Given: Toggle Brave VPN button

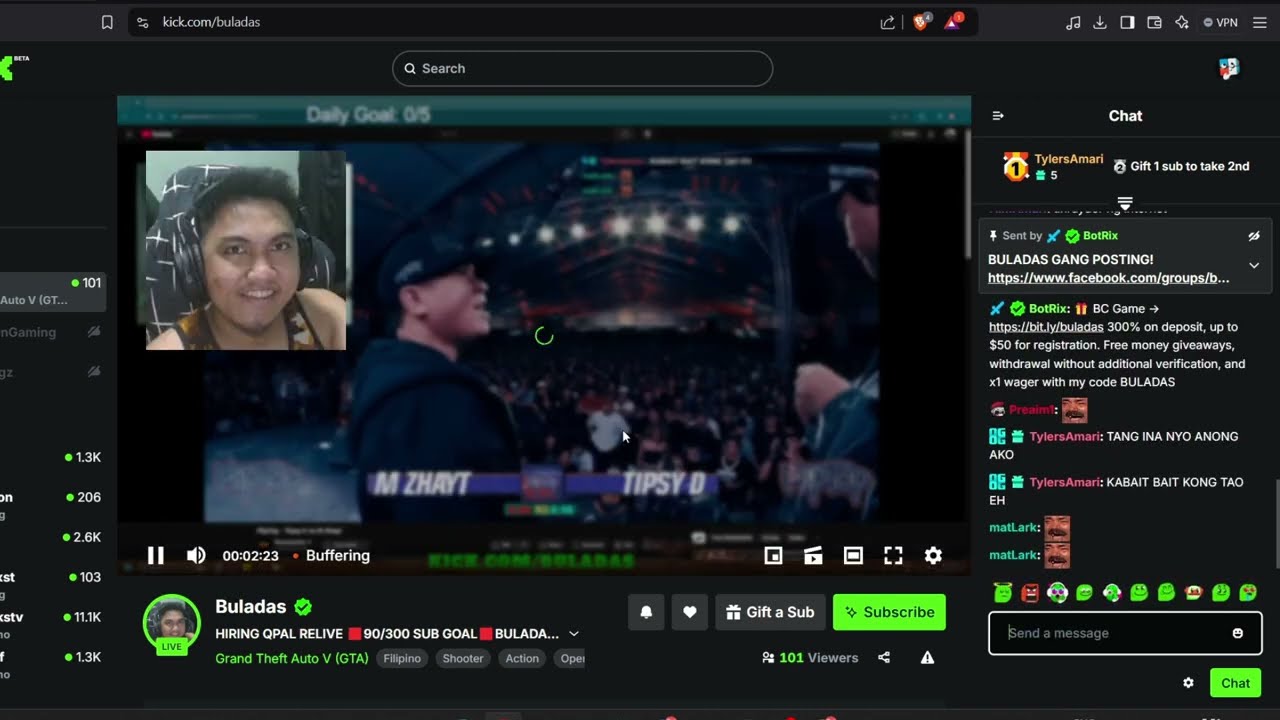Looking at the screenshot, I should click(x=1221, y=22).
